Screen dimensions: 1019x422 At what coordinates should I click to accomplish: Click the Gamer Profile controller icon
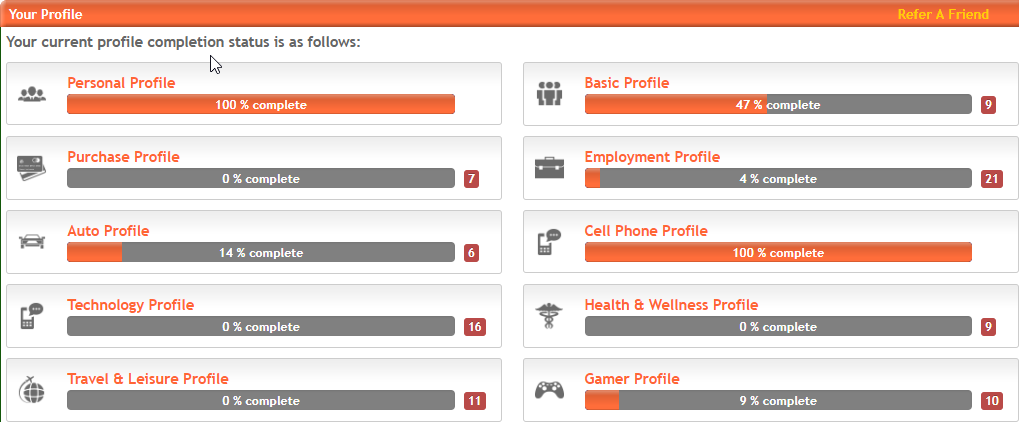(549, 389)
